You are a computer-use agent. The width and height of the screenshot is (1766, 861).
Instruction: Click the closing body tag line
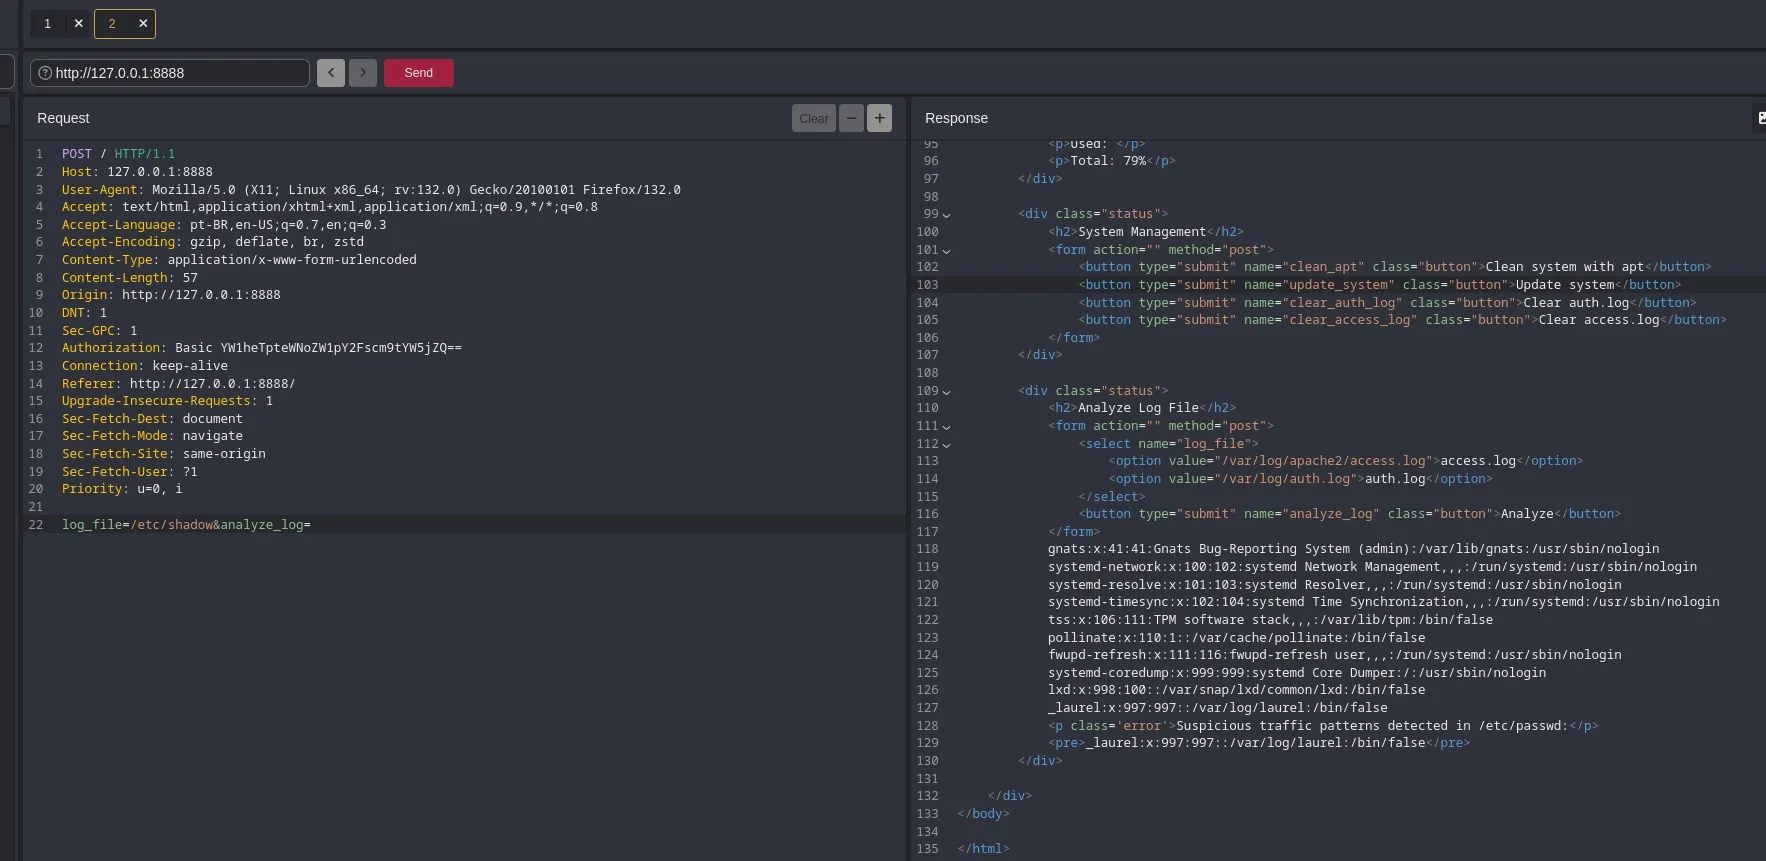click(983, 814)
